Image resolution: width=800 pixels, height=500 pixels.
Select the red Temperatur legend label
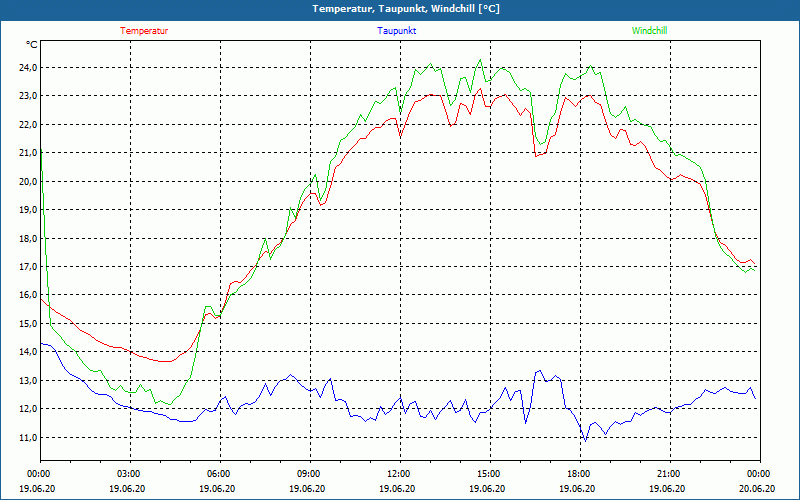144,31
